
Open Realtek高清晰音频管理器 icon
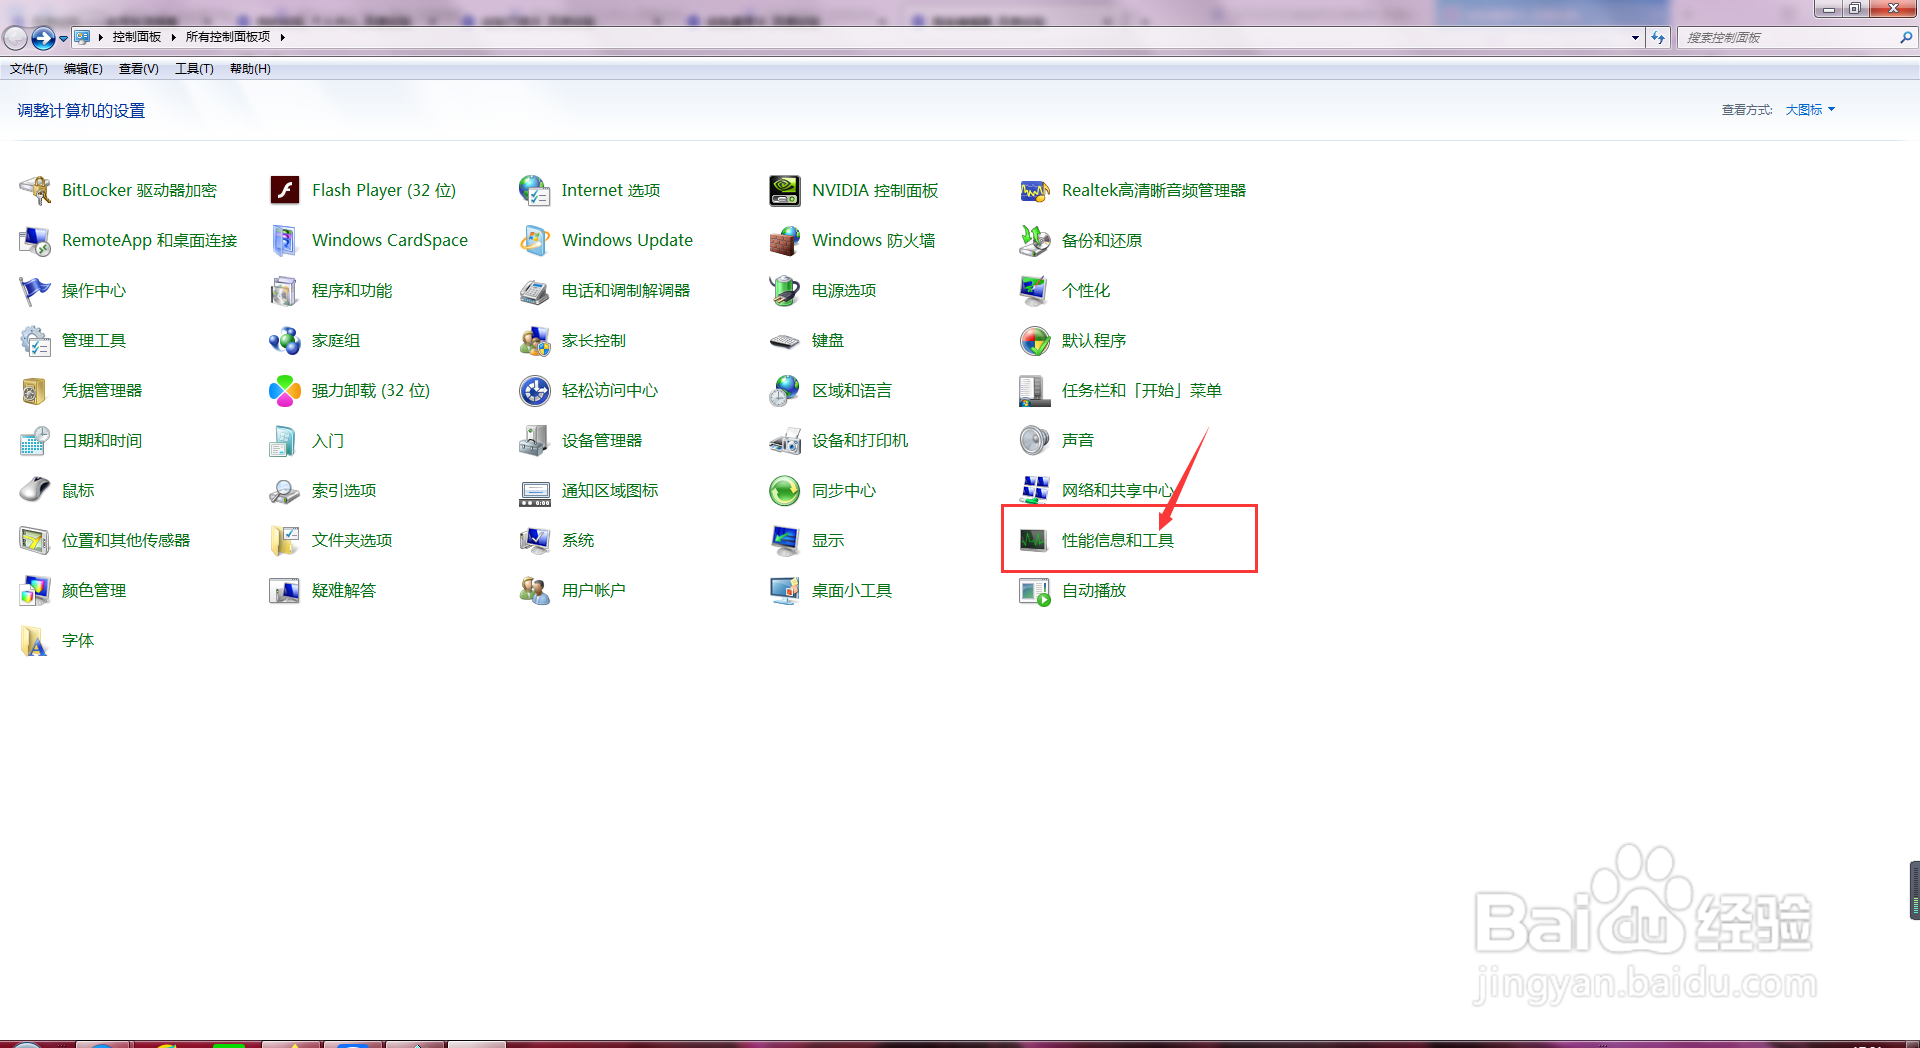tap(1035, 190)
